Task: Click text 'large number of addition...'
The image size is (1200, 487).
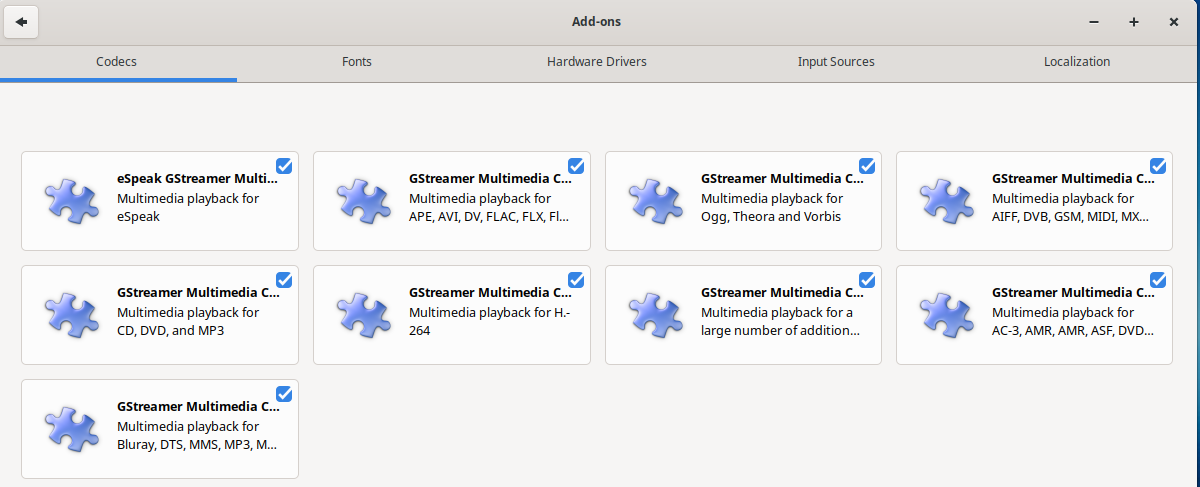Action: [x=780, y=330]
